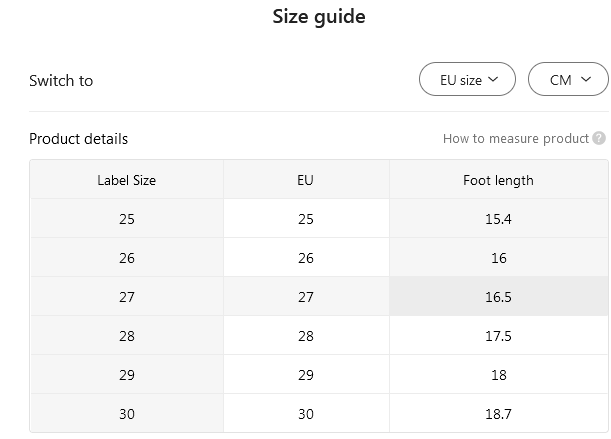Select Label Size 25 cell
Screen dimensions: 611x439
pos(127,219)
